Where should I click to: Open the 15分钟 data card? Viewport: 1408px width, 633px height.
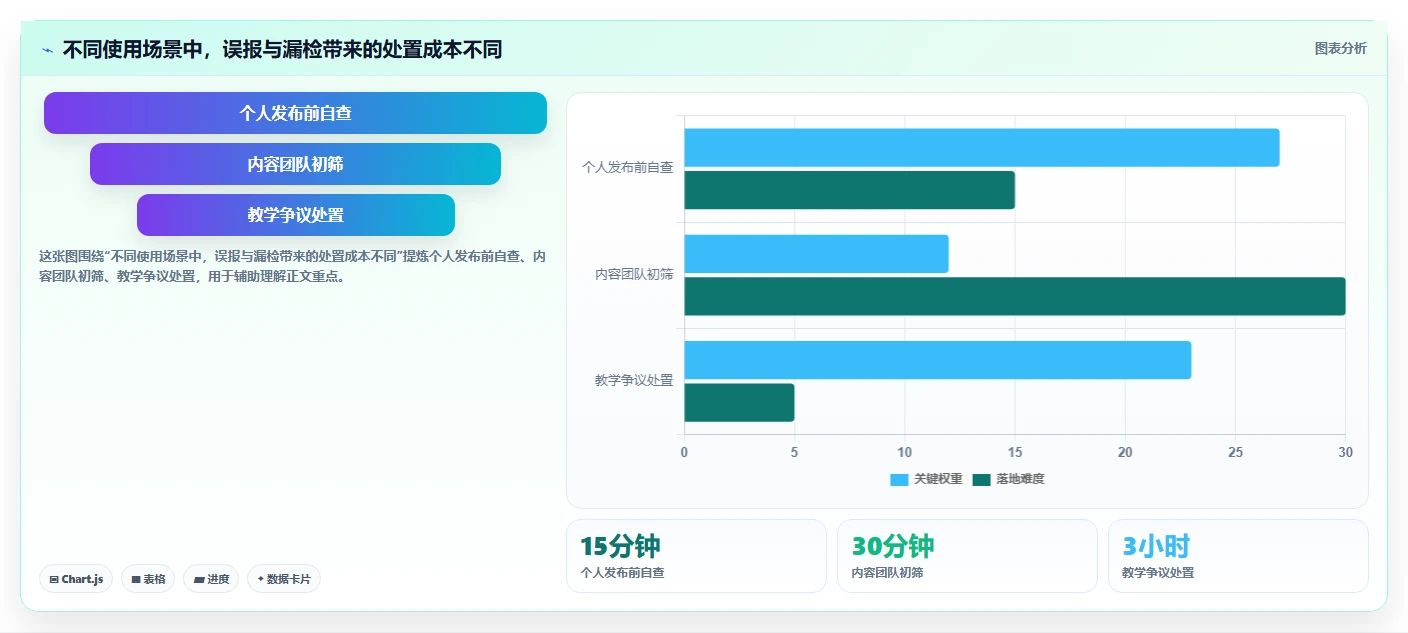tap(696, 556)
